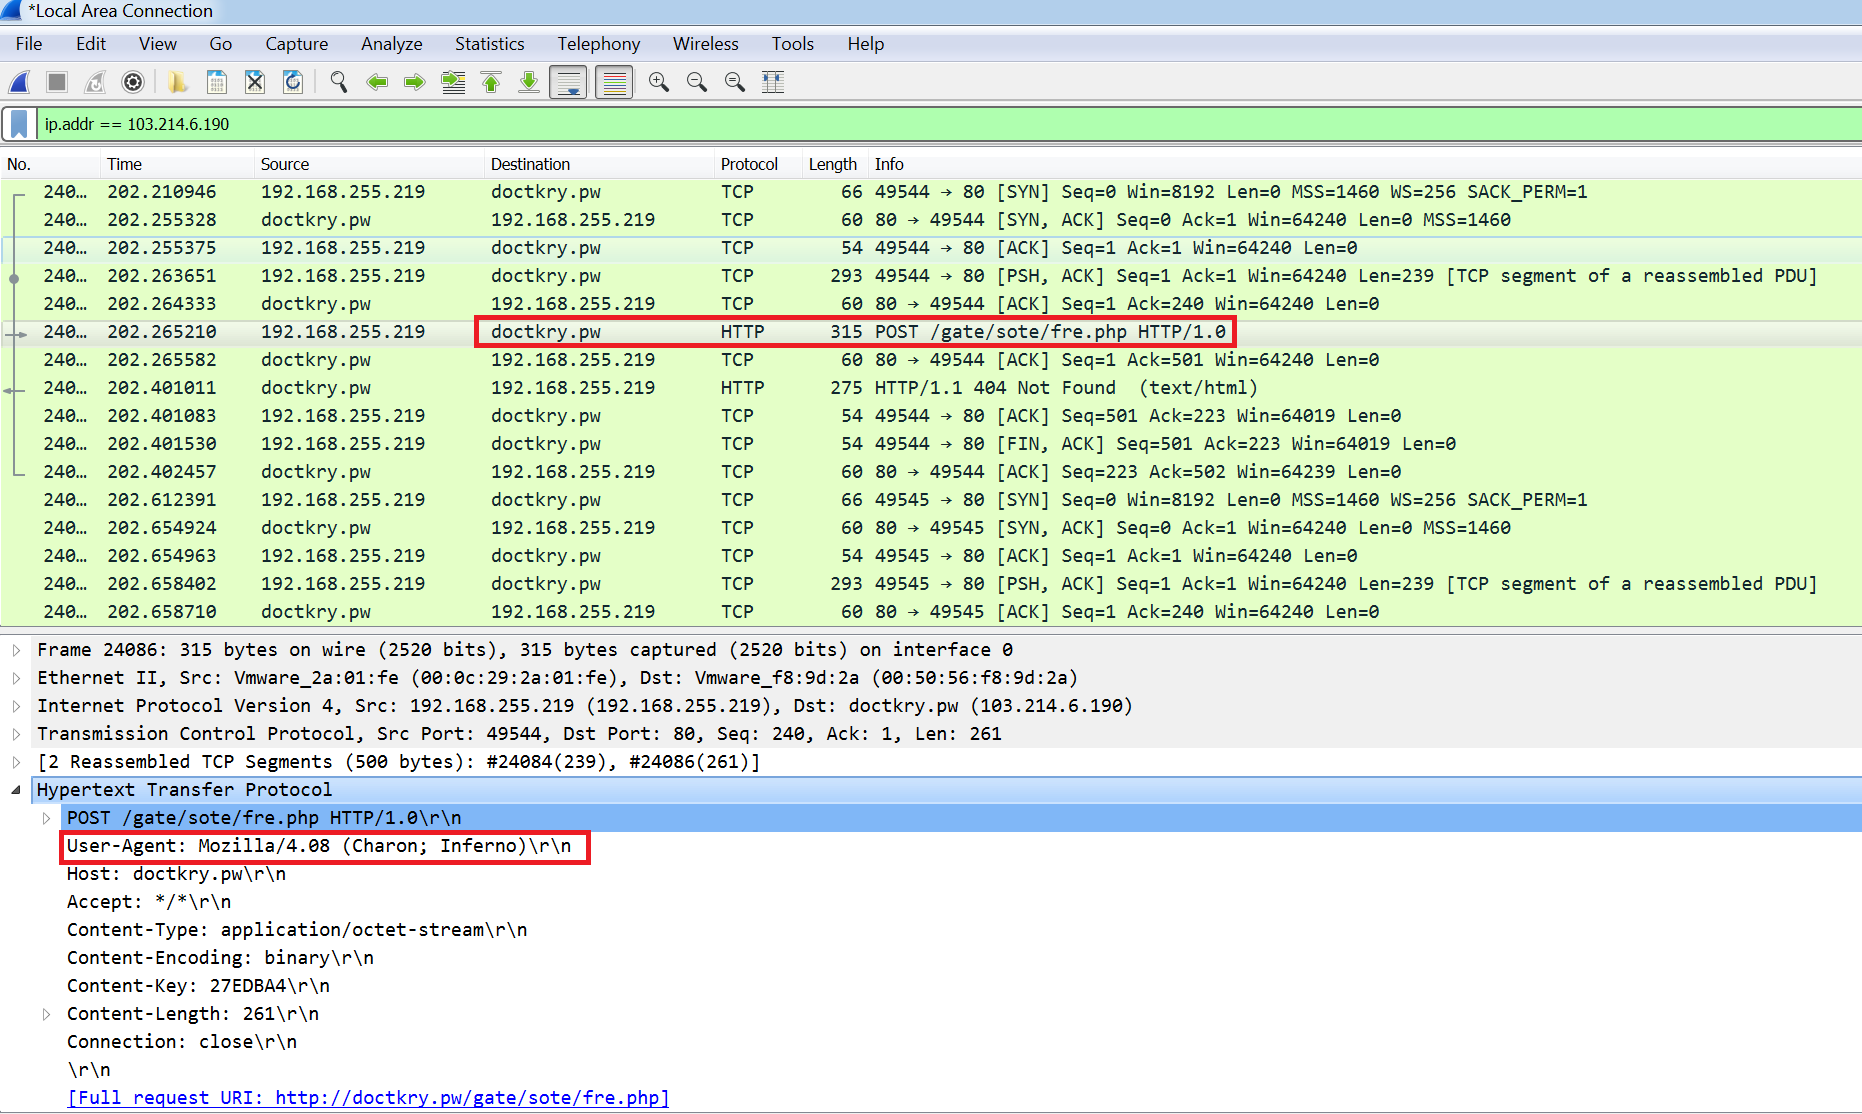Open the File menu

point(29,44)
